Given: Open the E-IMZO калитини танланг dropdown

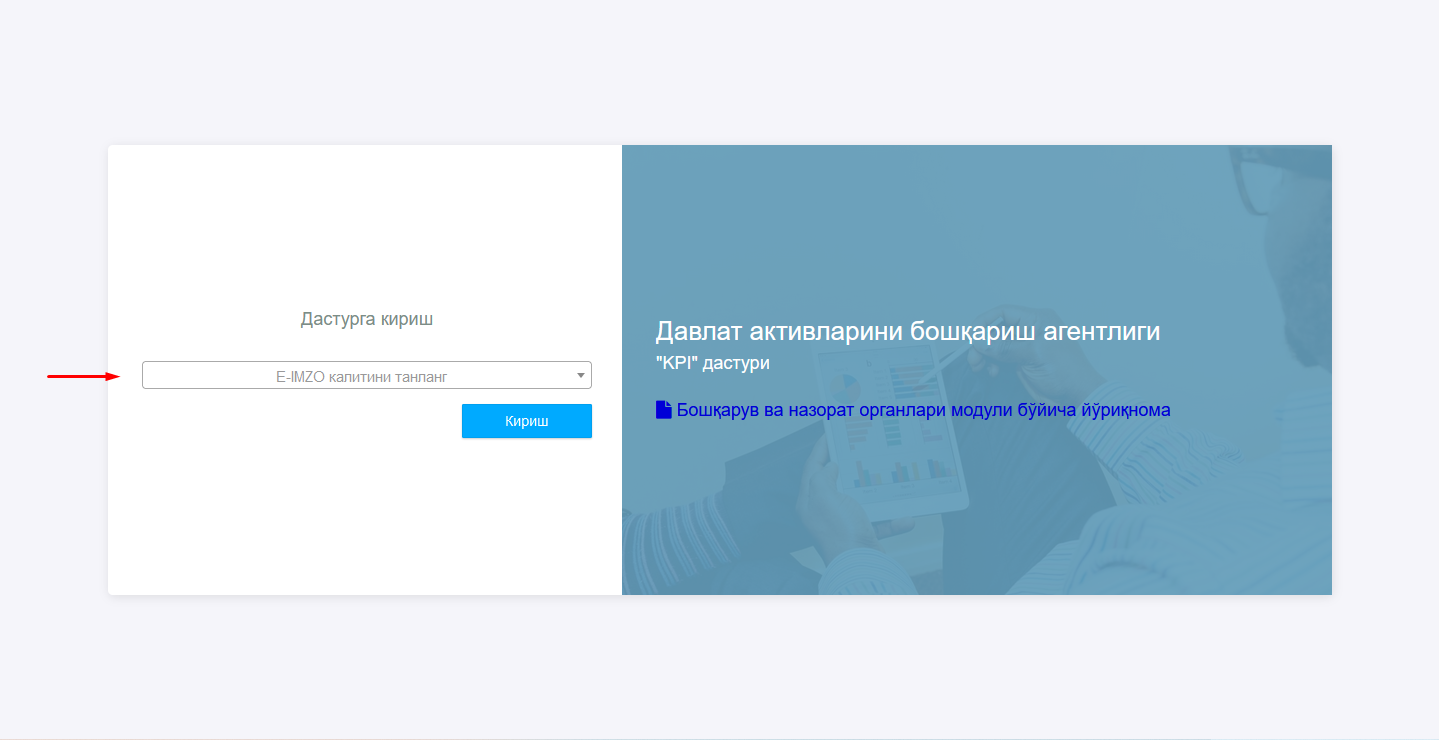Looking at the screenshot, I should click(x=366, y=375).
